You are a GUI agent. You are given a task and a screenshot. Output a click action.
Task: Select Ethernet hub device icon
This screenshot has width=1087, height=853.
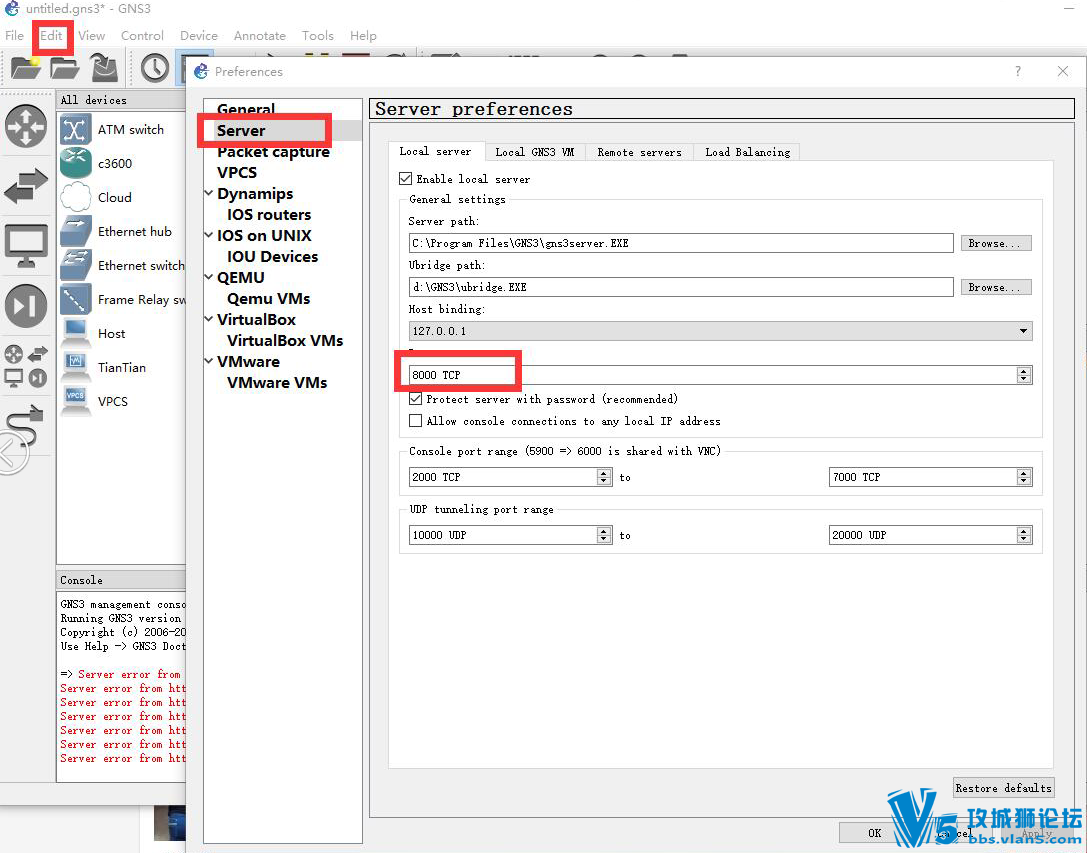pyautogui.click(x=76, y=231)
